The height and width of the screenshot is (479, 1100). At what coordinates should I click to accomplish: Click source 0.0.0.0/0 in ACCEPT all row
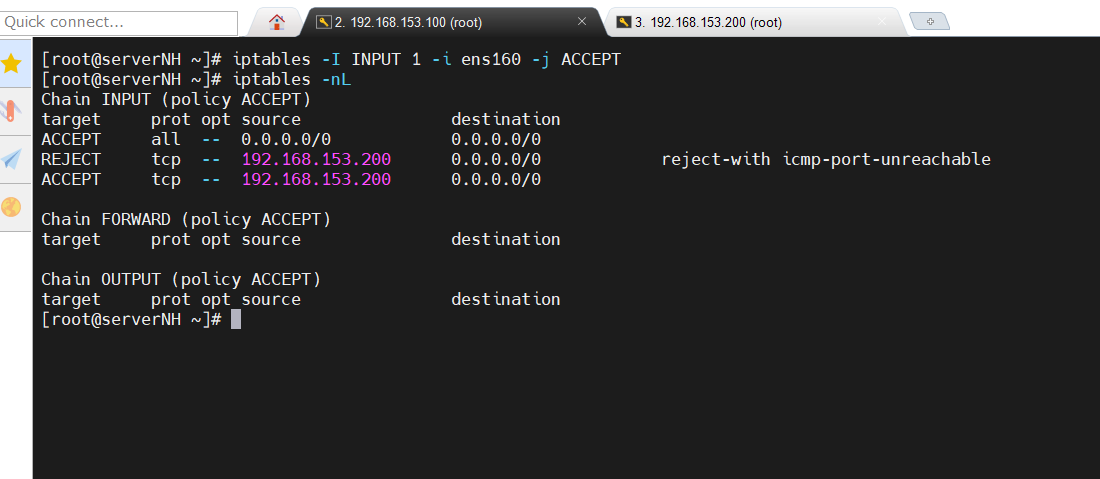pos(286,140)
